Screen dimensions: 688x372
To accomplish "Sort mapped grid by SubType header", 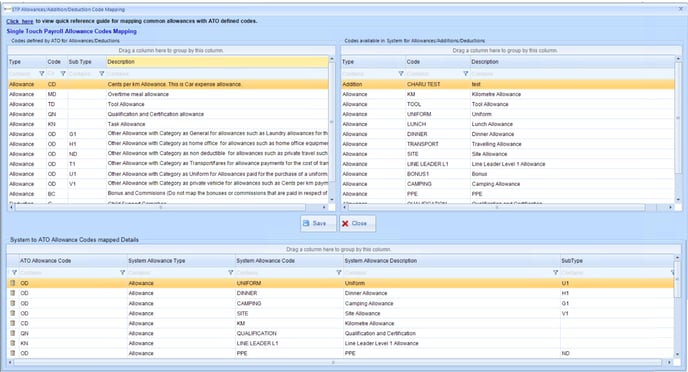I will point(616,261).
